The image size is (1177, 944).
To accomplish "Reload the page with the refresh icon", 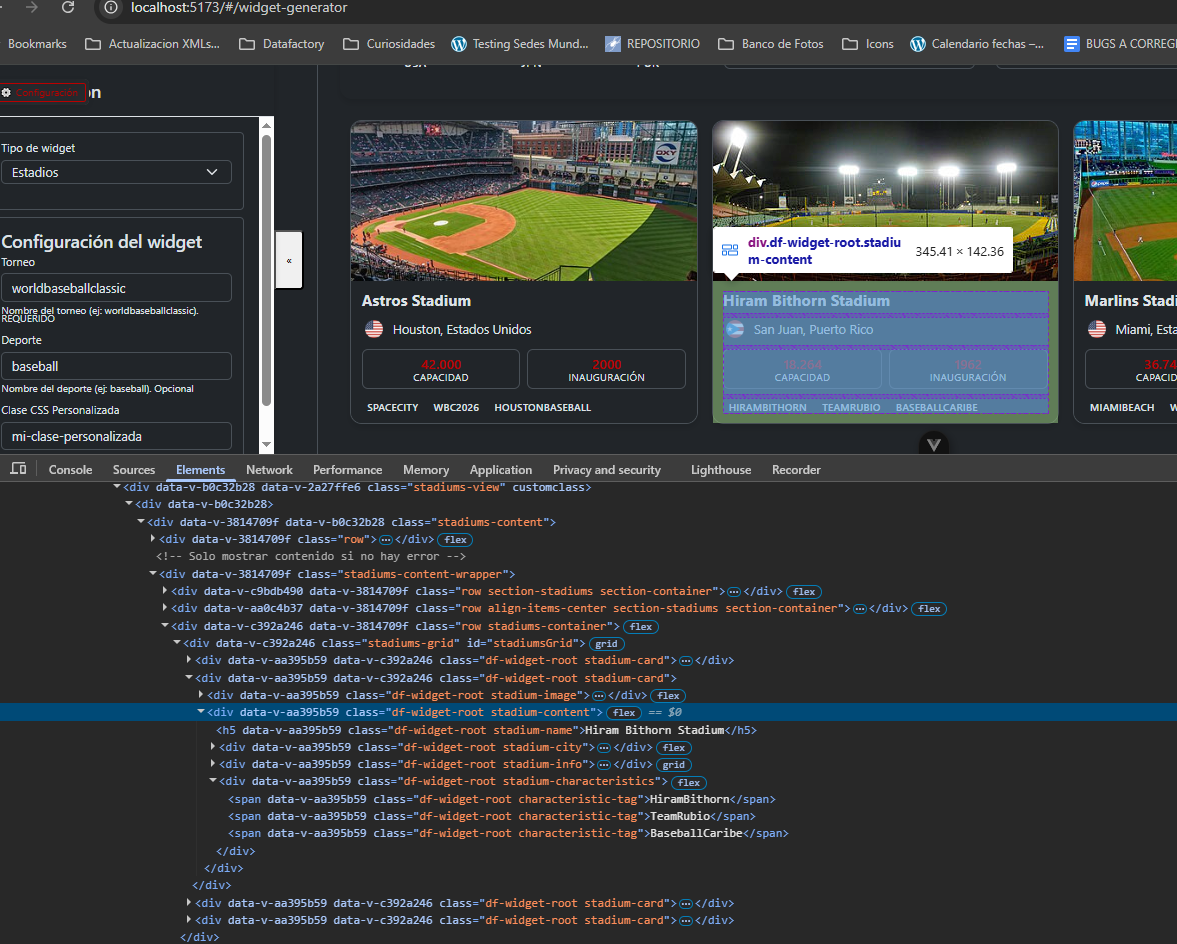I will [x=68, y=7].
